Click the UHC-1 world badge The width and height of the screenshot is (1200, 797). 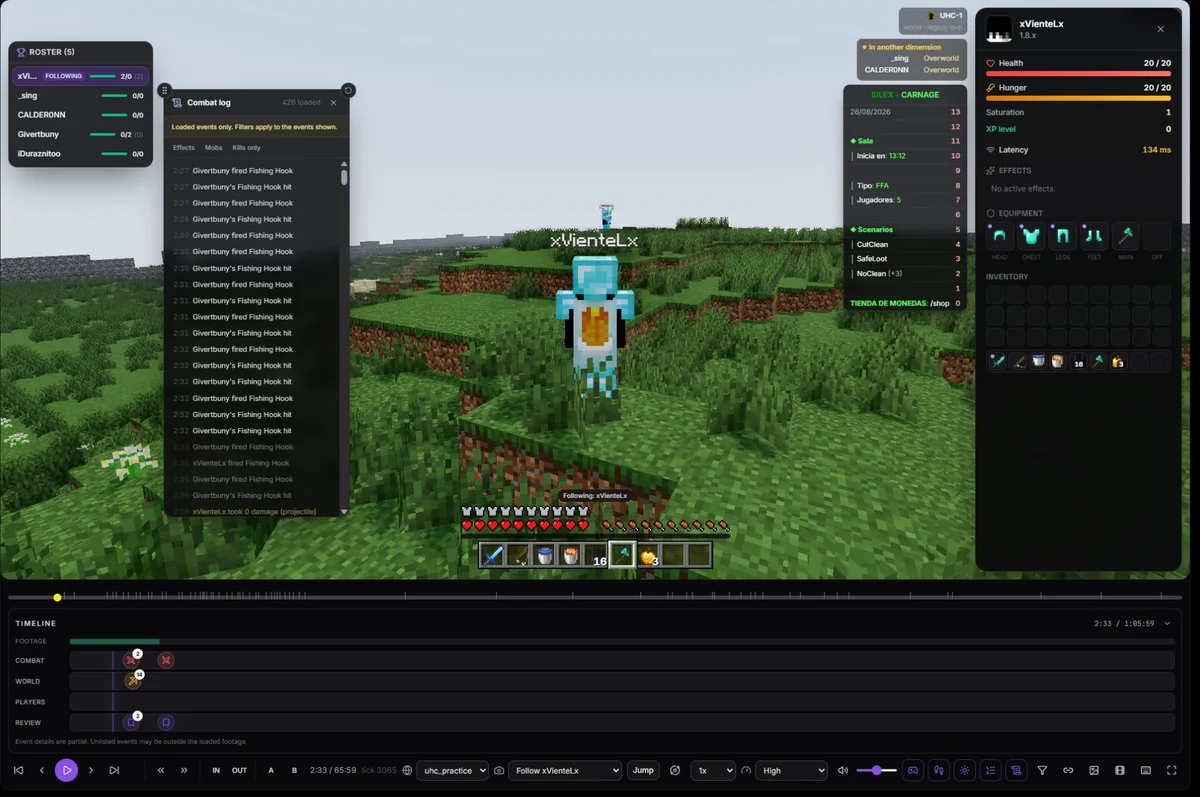tap(932, 20)
